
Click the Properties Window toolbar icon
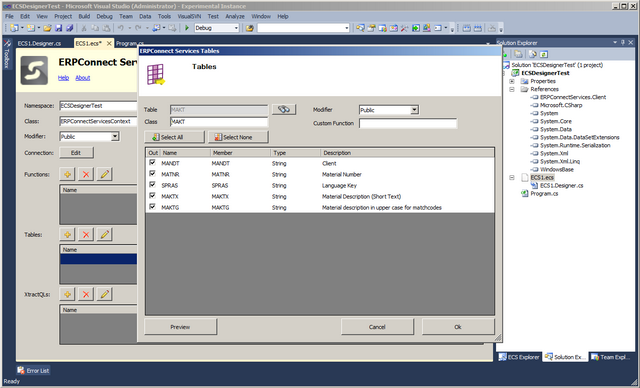point(371,28)
